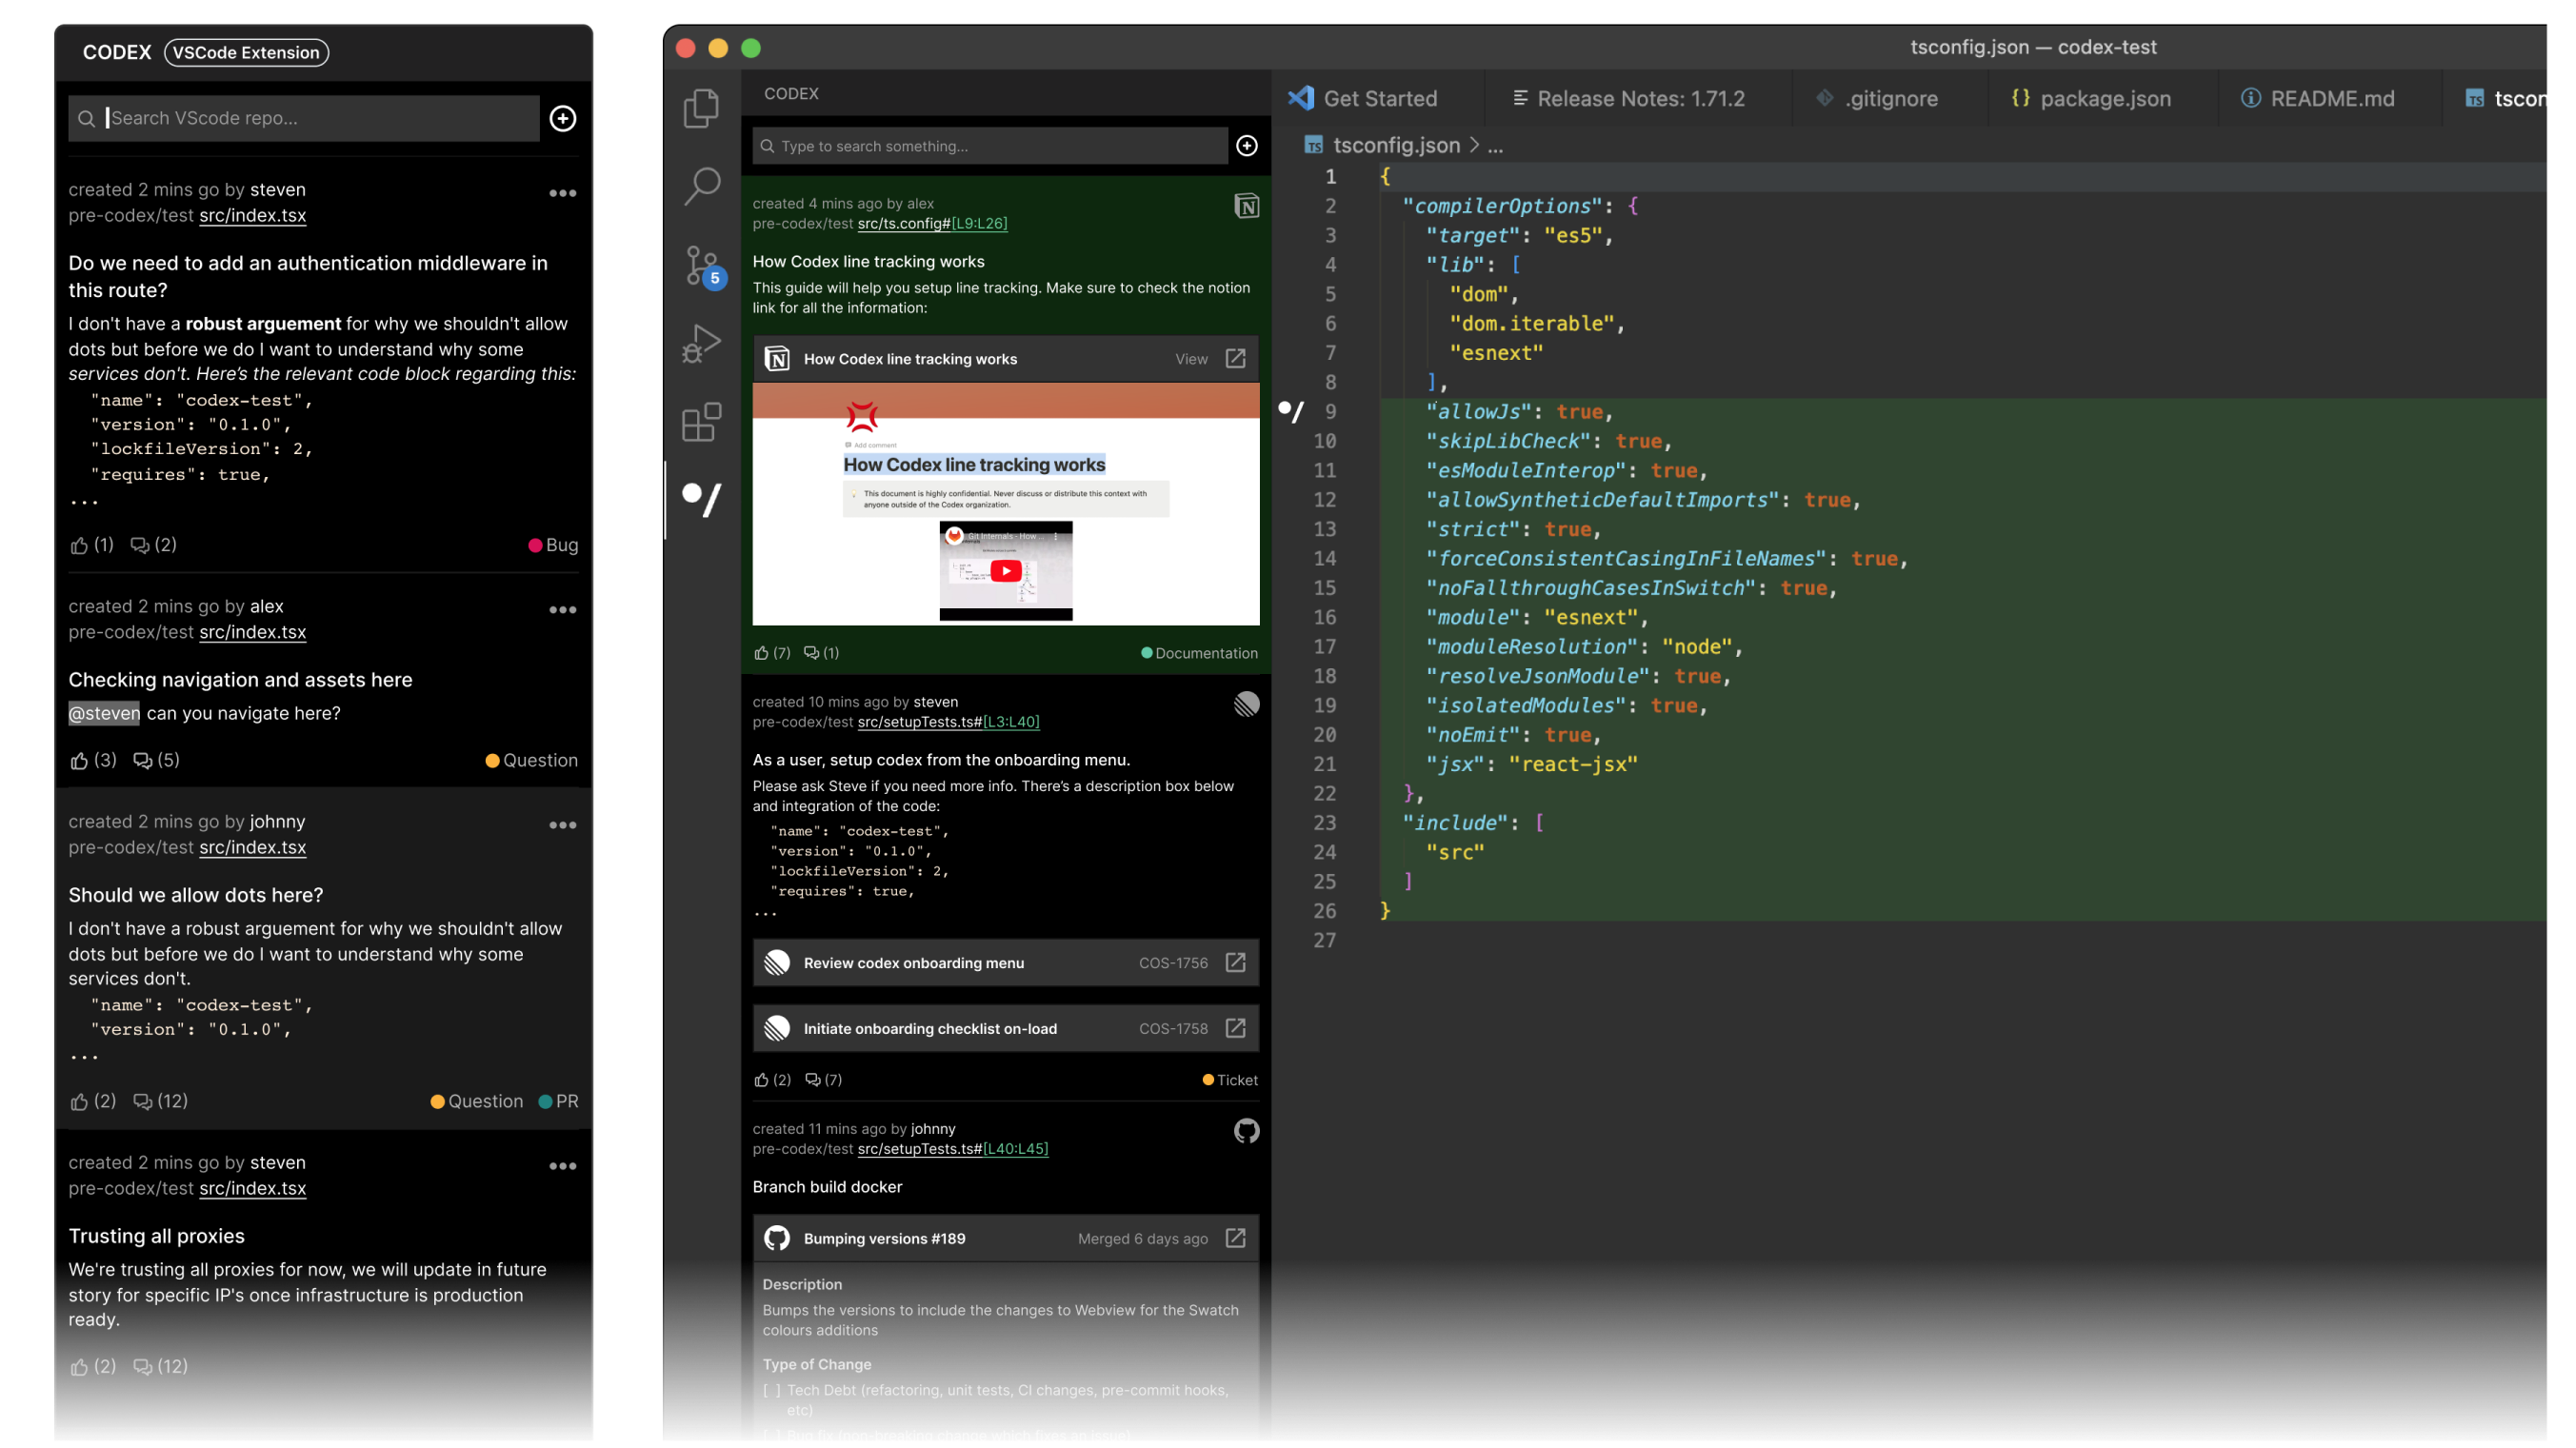Expand breadcrumb chevron after tsconfig.json

tap(1474, 145)
